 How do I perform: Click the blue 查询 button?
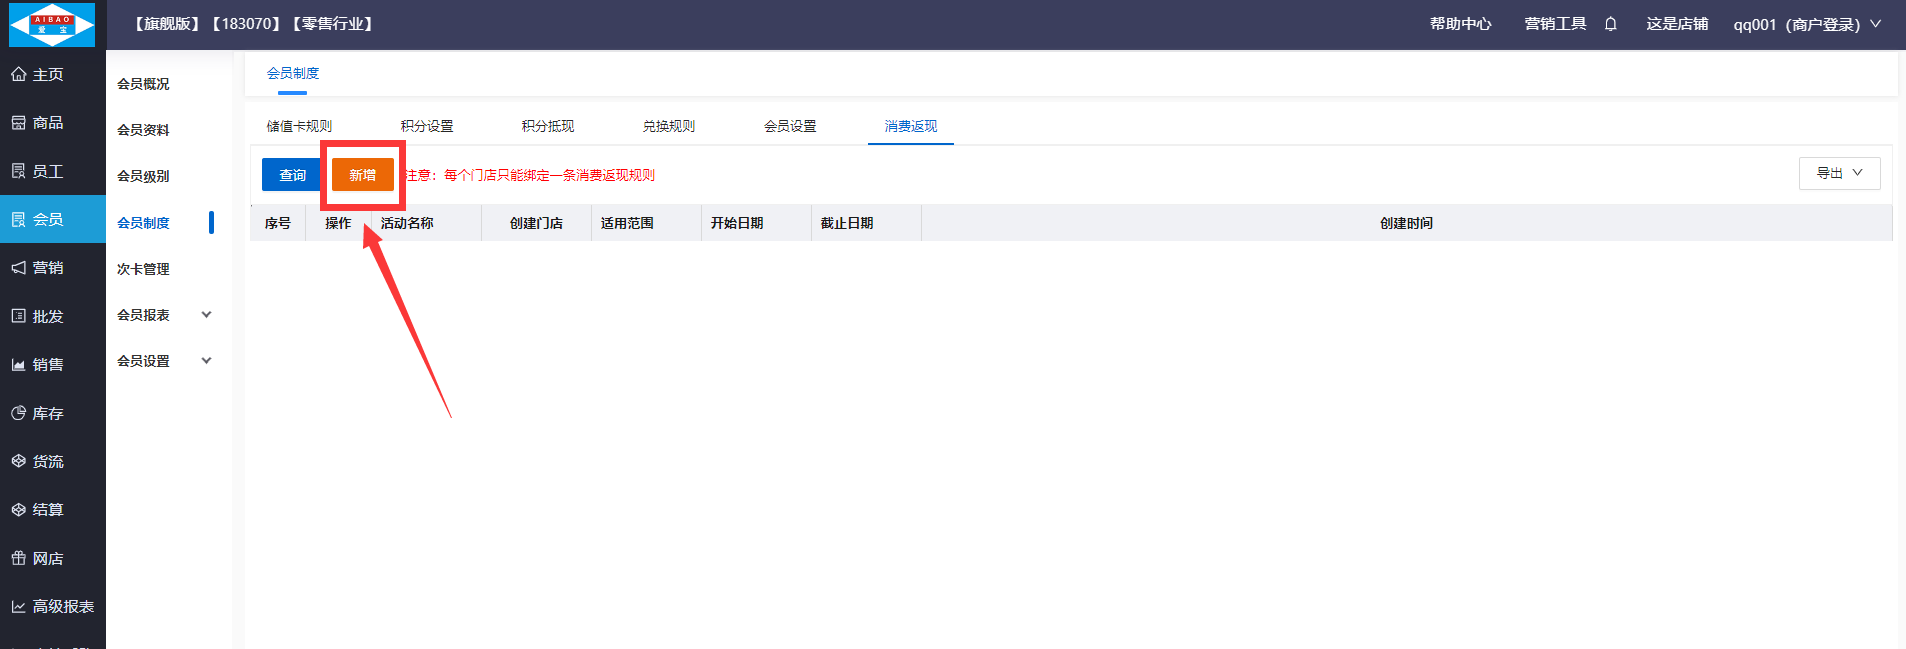(292, 175)
